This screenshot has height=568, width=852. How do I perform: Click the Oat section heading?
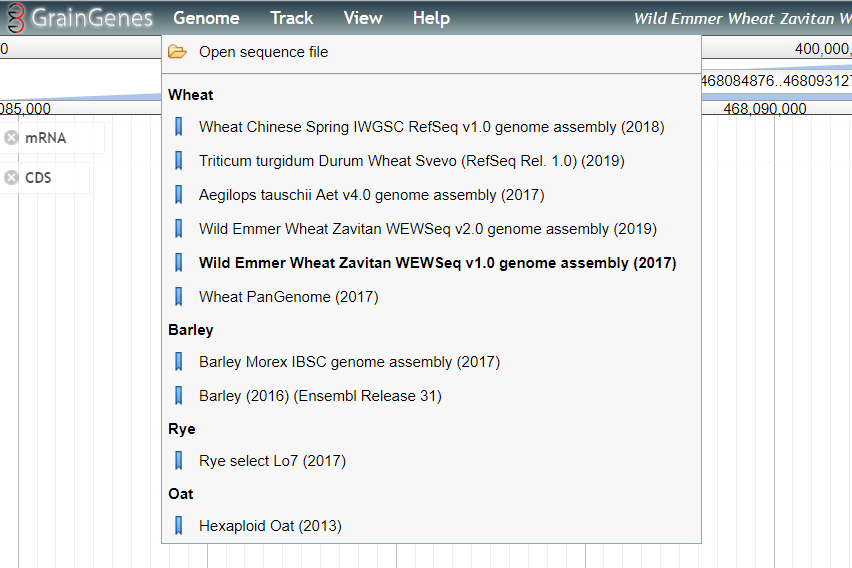tap(180, 494)
